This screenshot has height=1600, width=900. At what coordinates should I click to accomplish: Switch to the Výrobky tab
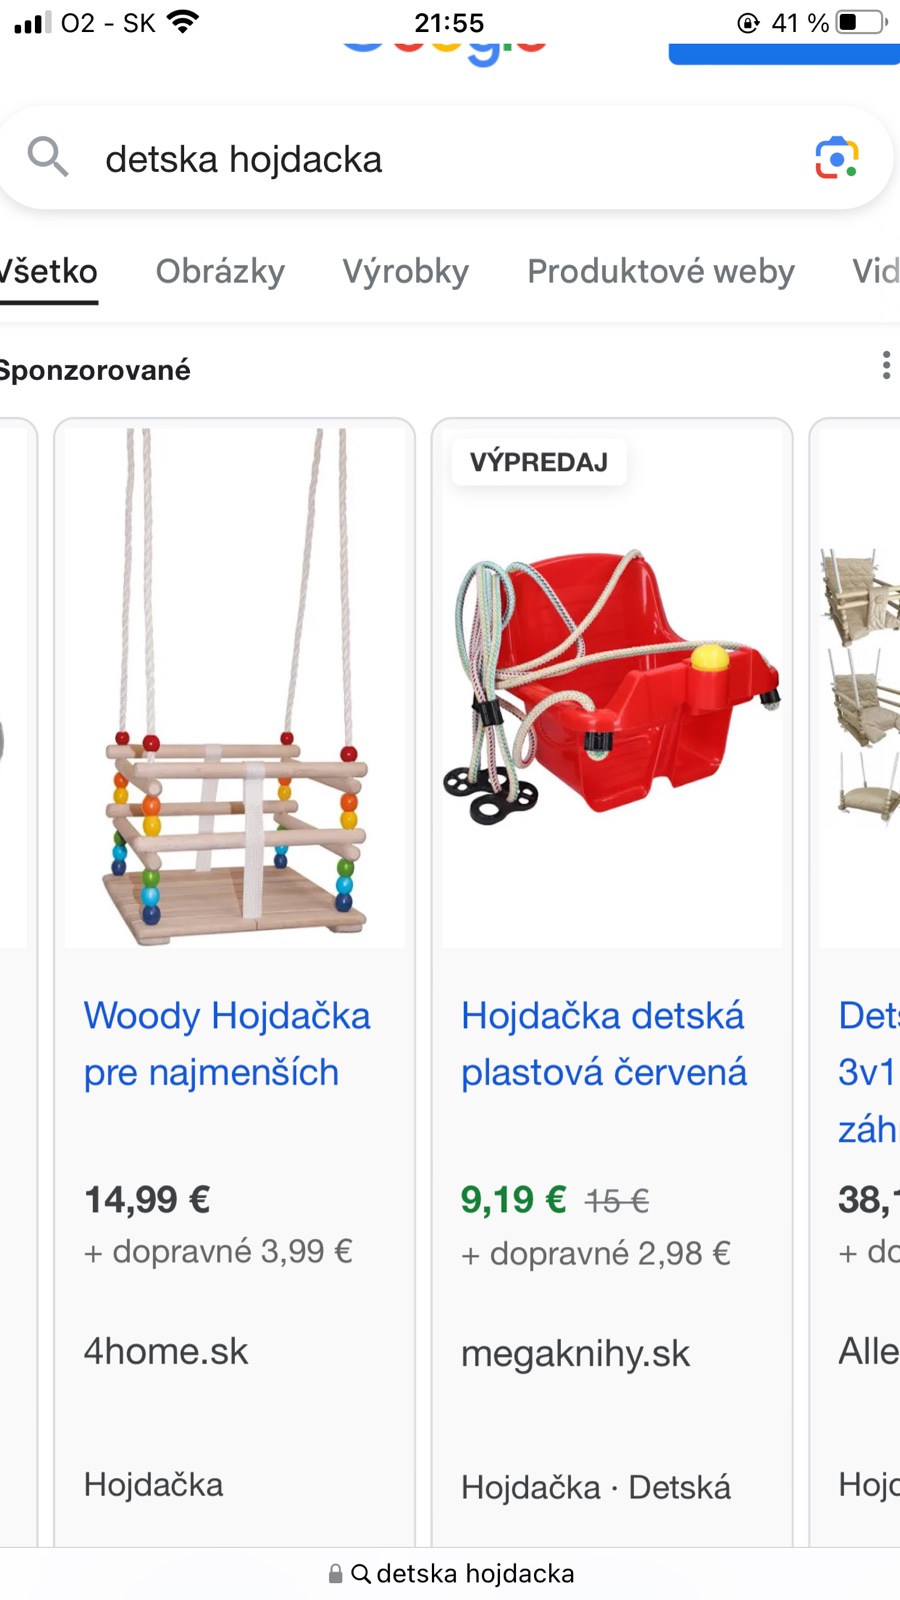[x=406, y=271]
